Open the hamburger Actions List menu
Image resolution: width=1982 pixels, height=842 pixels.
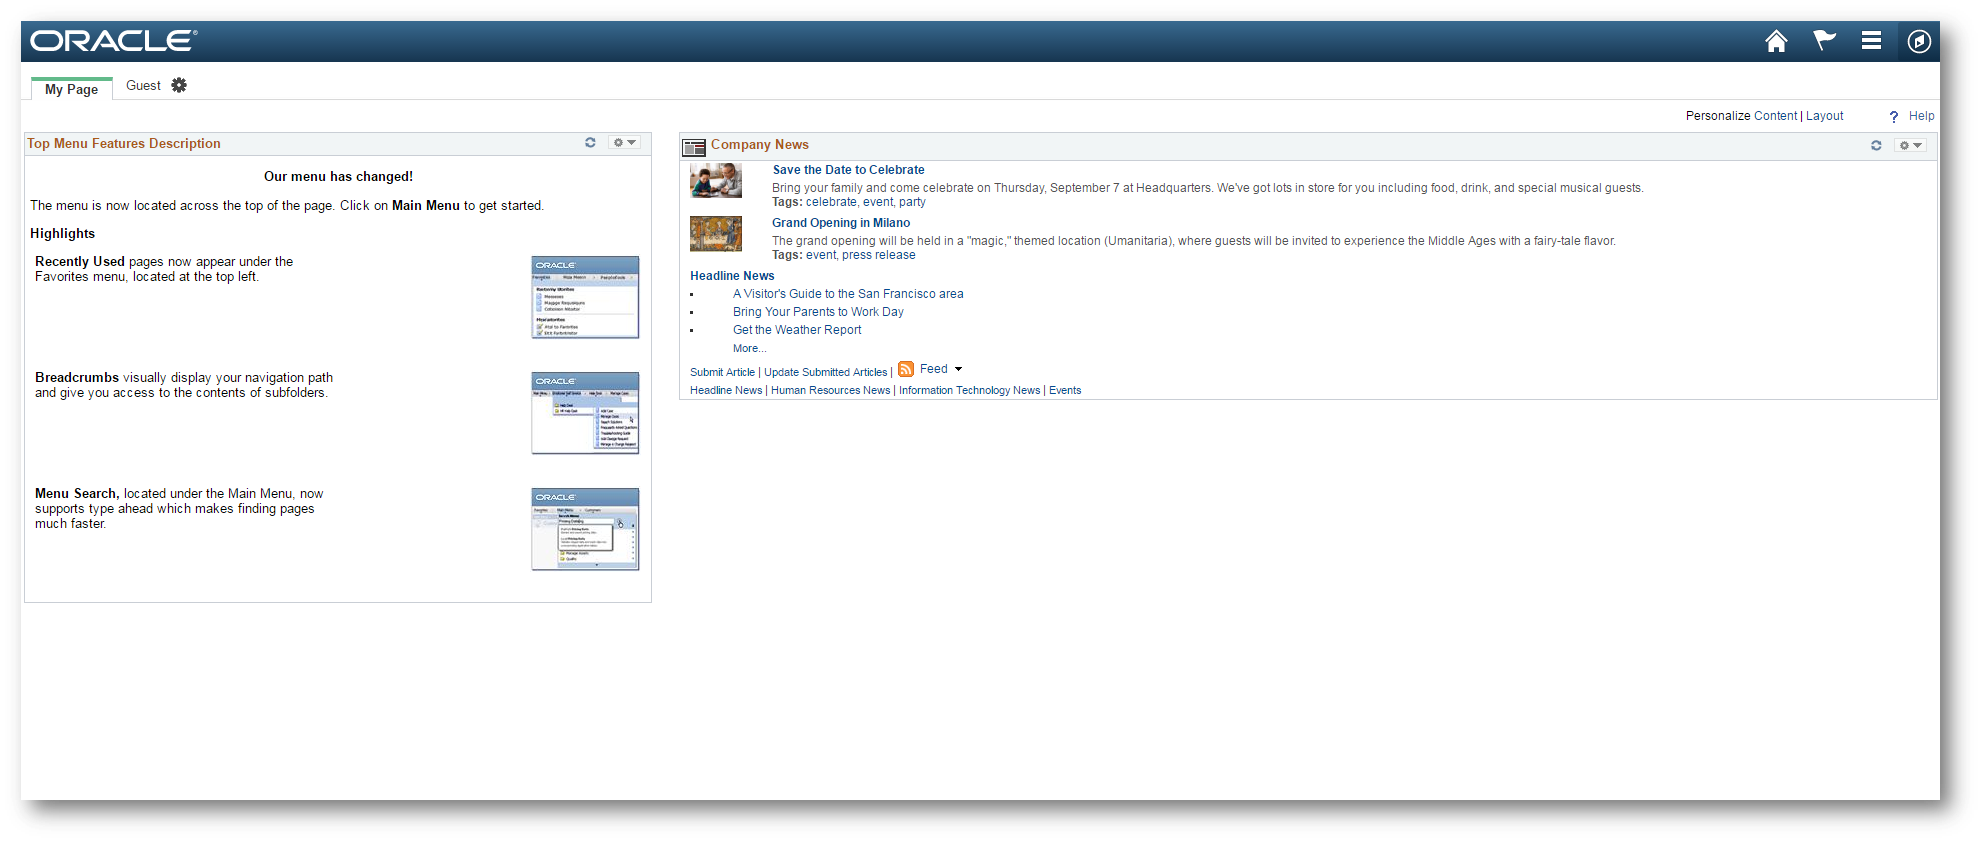pyautogui.click(x=1871, y=41)
